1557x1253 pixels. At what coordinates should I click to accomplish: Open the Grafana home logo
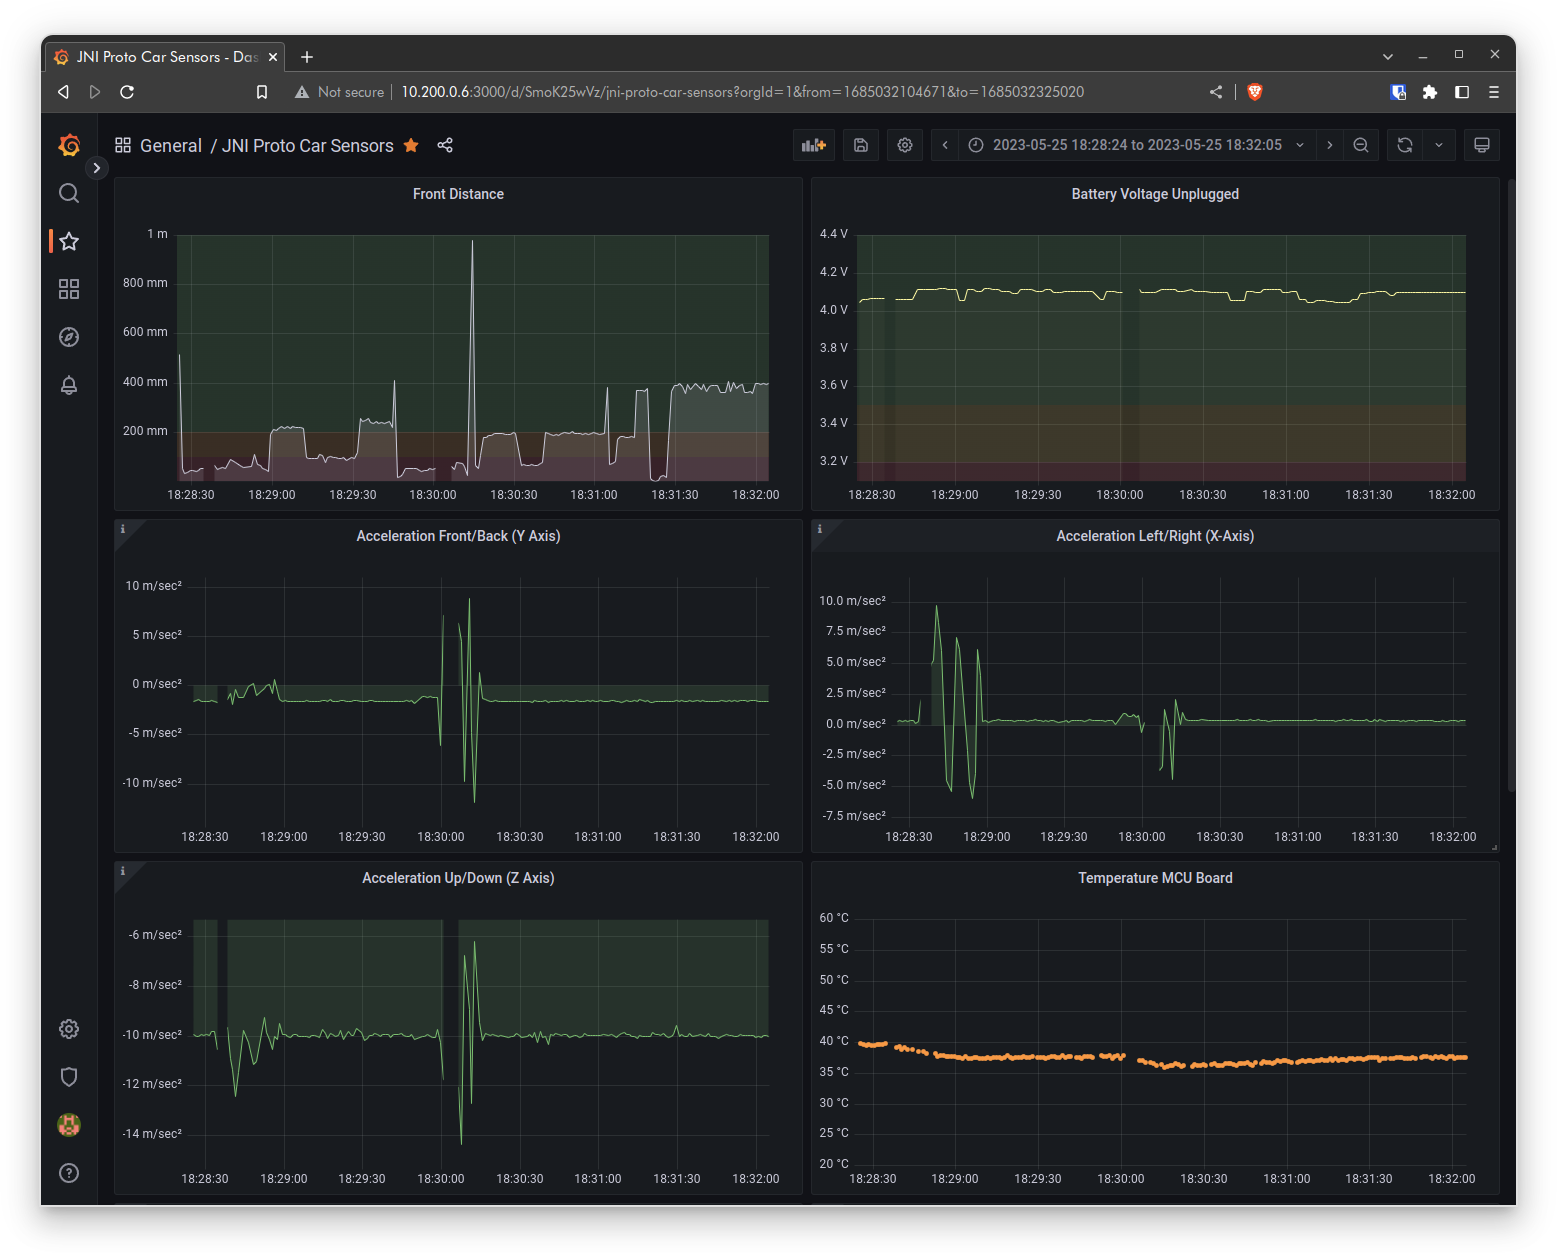click(69, 145)
